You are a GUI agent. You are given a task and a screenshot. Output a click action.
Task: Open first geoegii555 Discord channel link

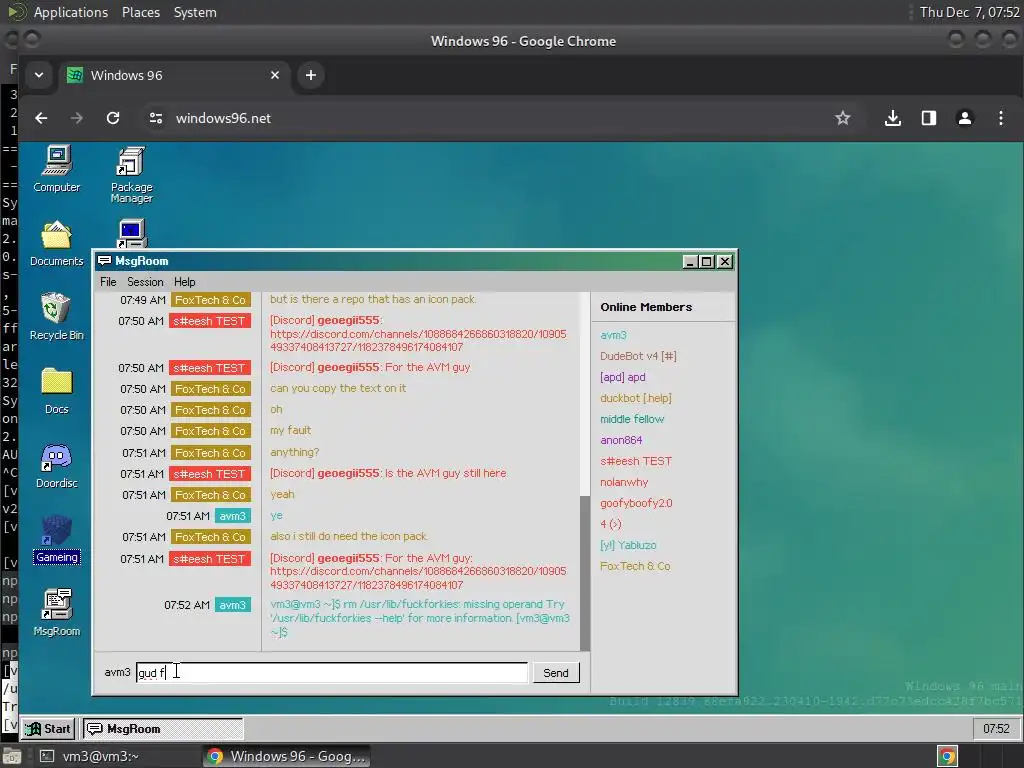point(418,340)
